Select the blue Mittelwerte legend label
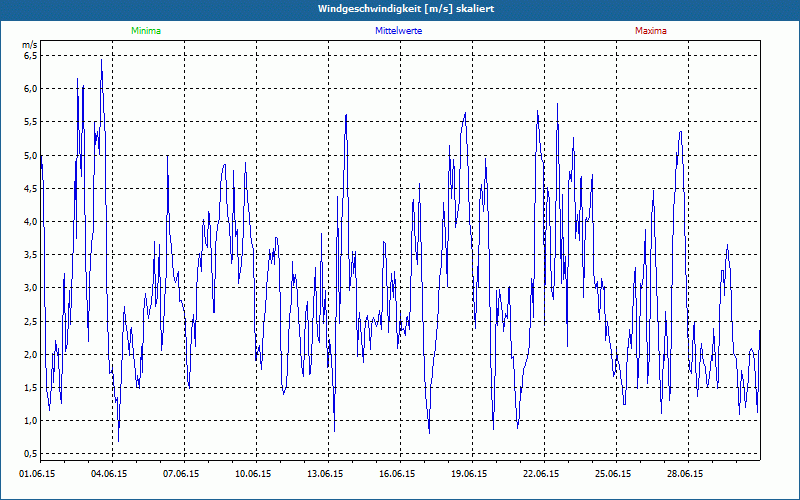800x500 pixels. click(x=398, y=31)
